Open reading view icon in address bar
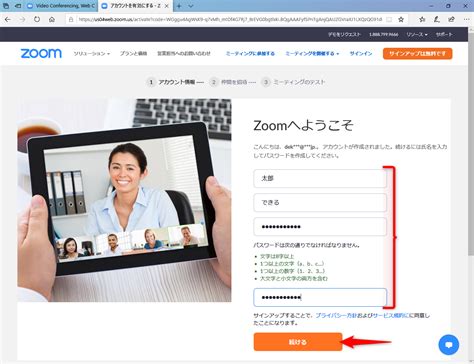Image resolution: width=474 pixels, height=364 pixels. coord(389,19)
